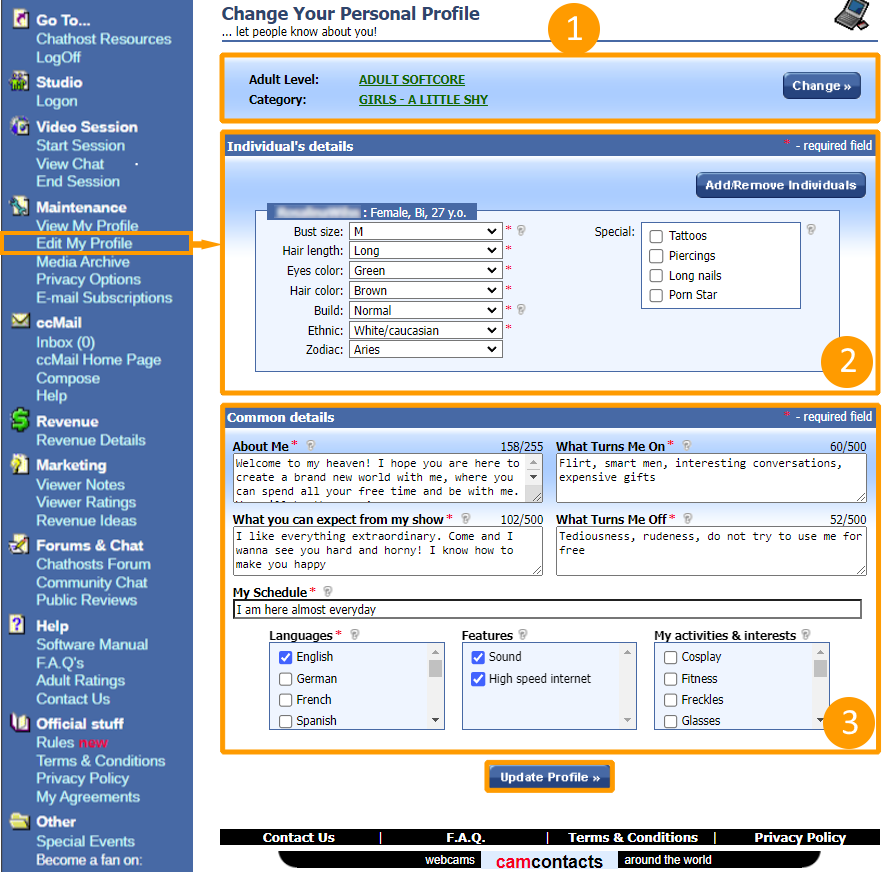This screenshot has width=886, height=872.
Task: Click the Video Session camera icon
Action: [x=19, y=127]
